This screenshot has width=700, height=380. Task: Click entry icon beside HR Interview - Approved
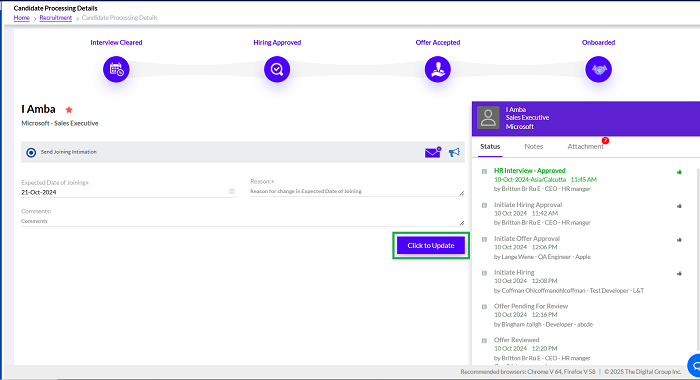(484, 171)
